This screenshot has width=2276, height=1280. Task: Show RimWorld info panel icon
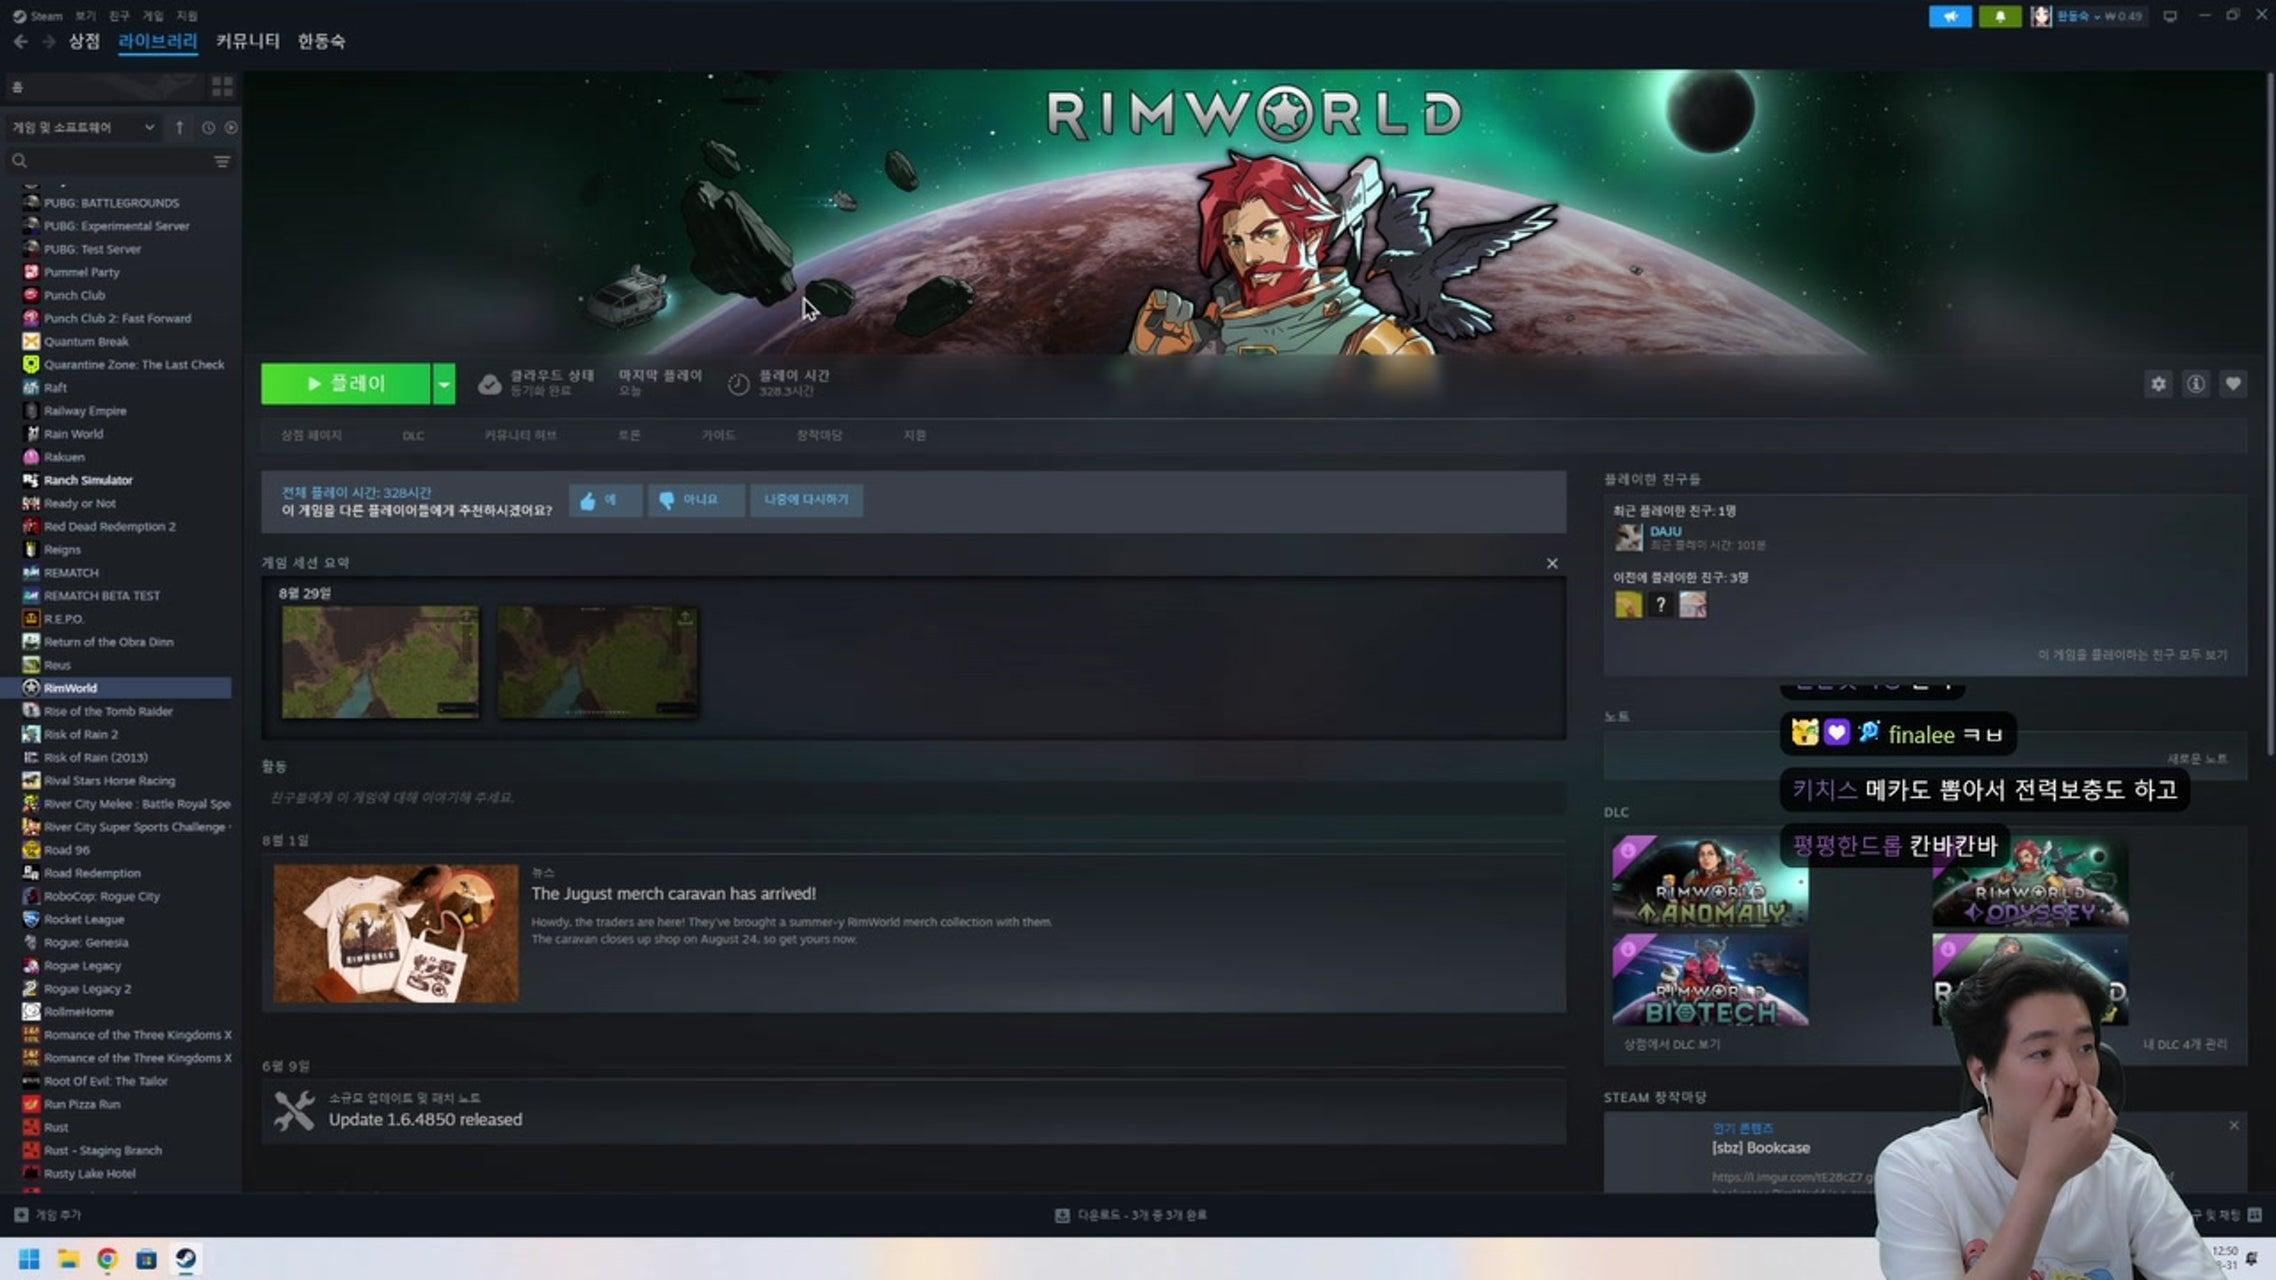coord(2195,384)
